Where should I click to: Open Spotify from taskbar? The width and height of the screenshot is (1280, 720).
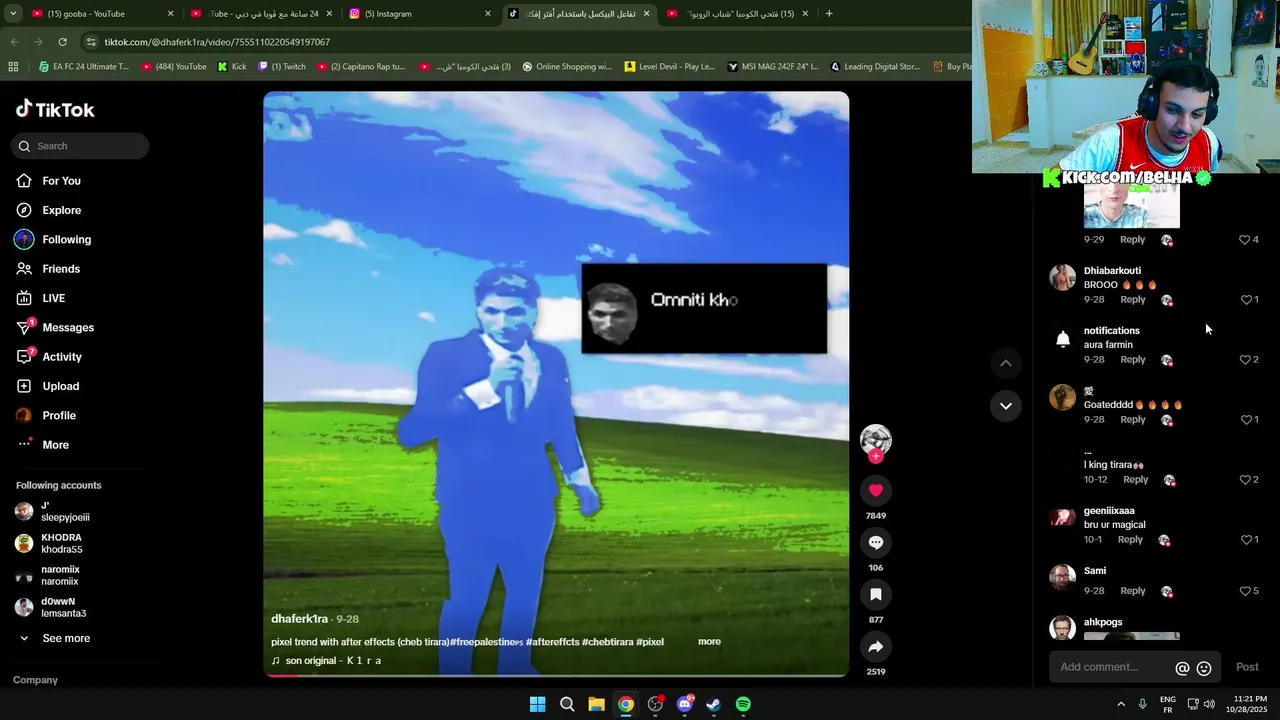coord(743,704)
